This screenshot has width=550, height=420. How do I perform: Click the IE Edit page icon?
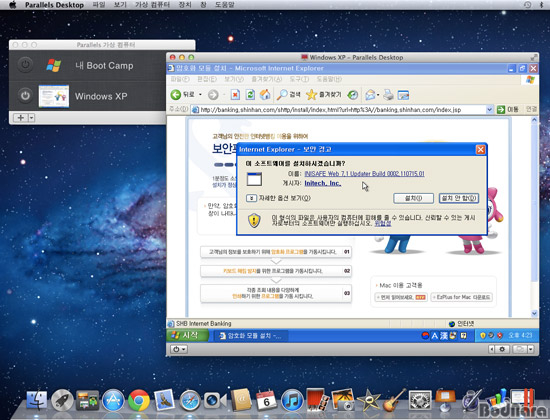pyautogui.click(x=403, y=95)
